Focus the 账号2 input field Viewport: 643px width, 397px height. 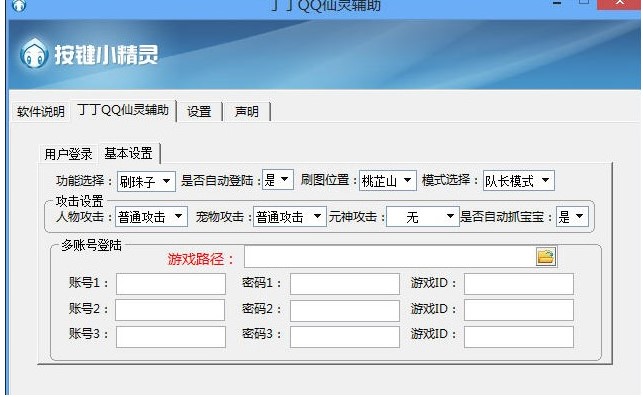(x=170, y=310)
